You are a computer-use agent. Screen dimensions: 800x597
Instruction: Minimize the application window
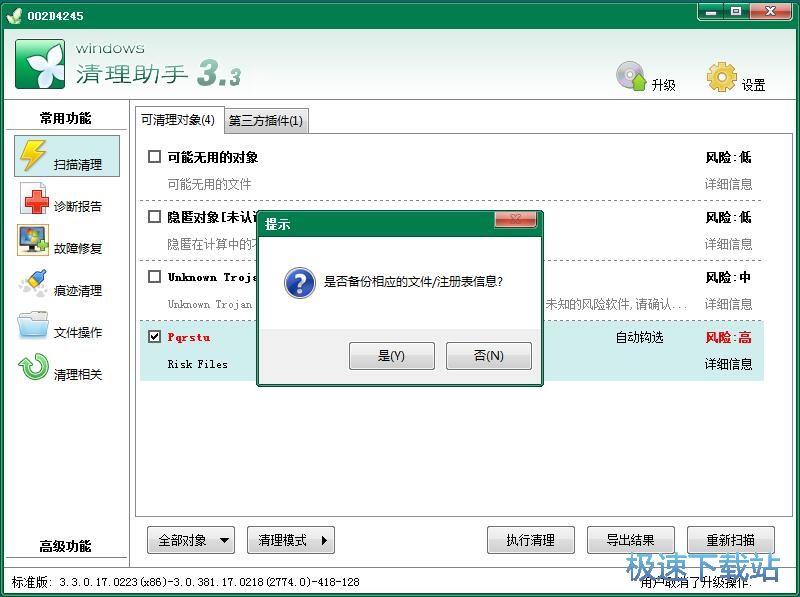click(x=711, y=12)
